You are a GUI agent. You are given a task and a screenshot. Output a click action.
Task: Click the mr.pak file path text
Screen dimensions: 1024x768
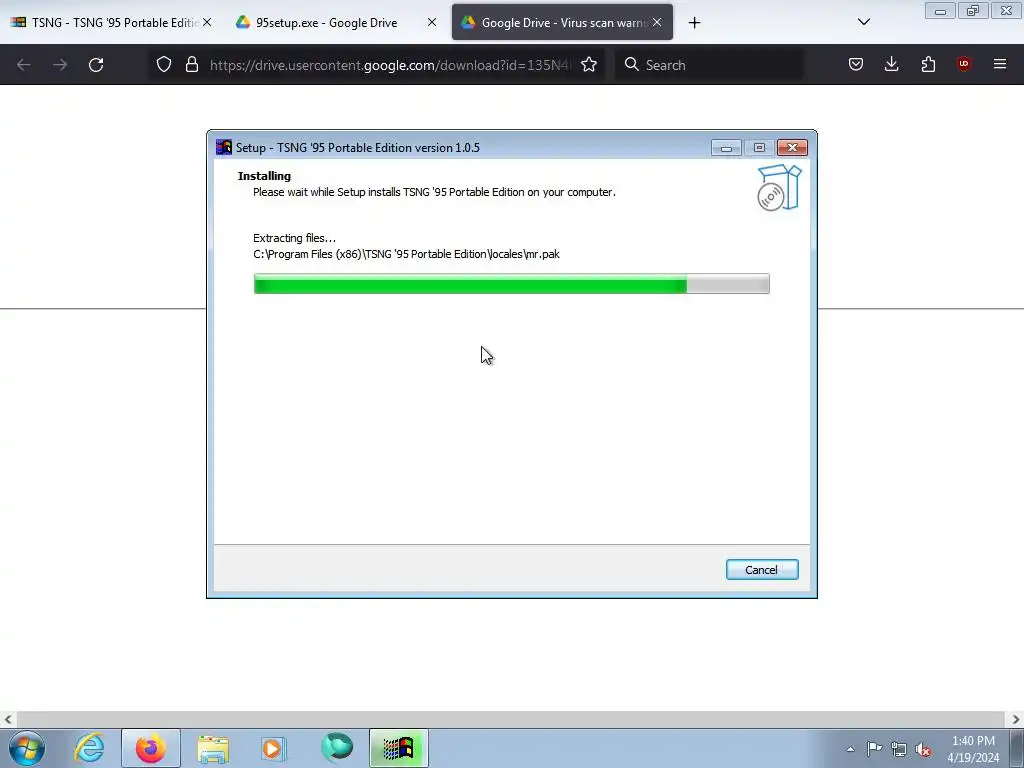point(406,254)
